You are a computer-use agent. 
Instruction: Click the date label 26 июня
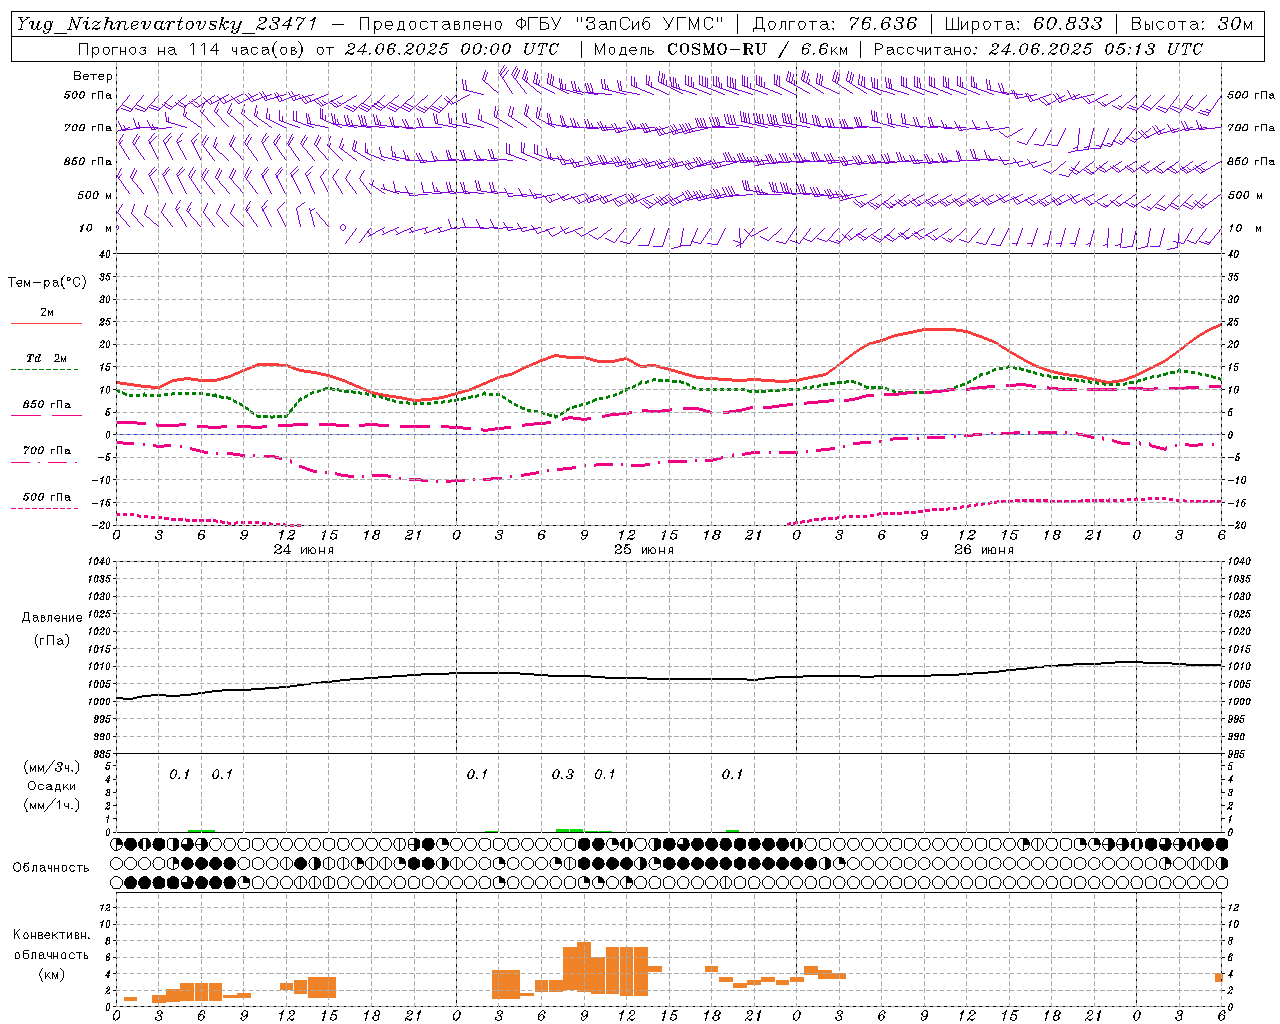point(983,550)
